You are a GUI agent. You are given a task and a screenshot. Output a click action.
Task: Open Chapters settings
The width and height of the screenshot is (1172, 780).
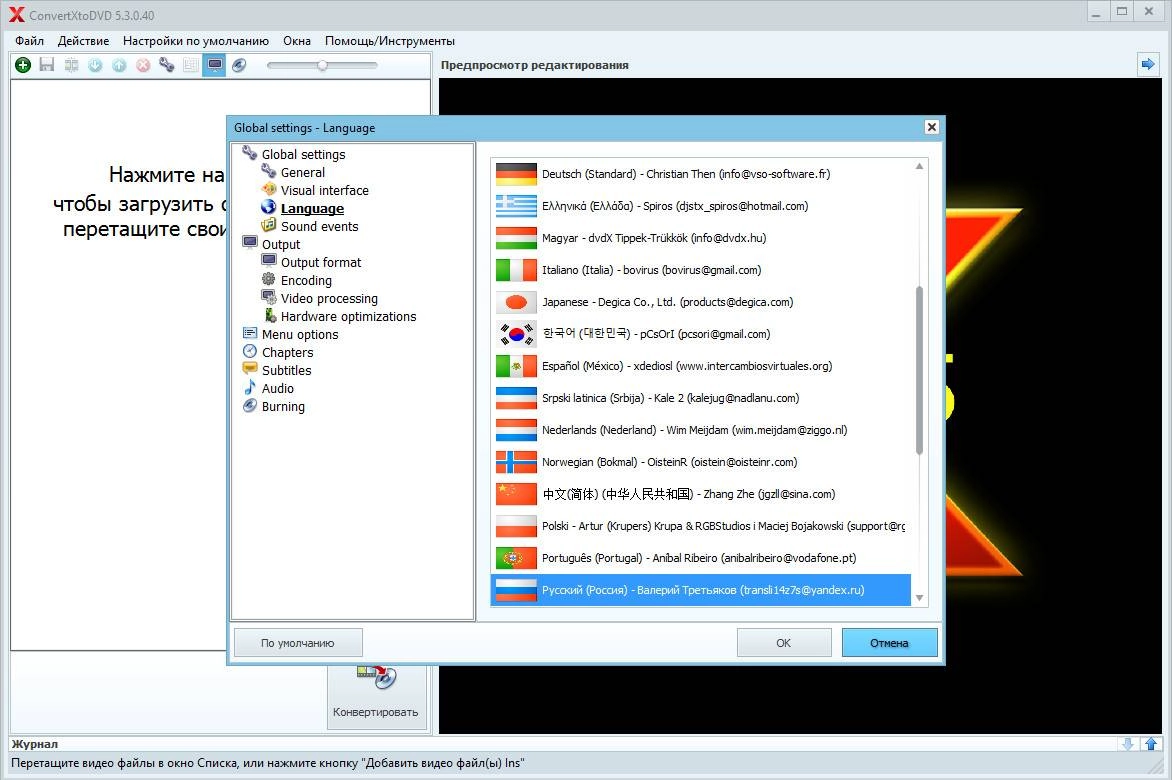(287, 353)
